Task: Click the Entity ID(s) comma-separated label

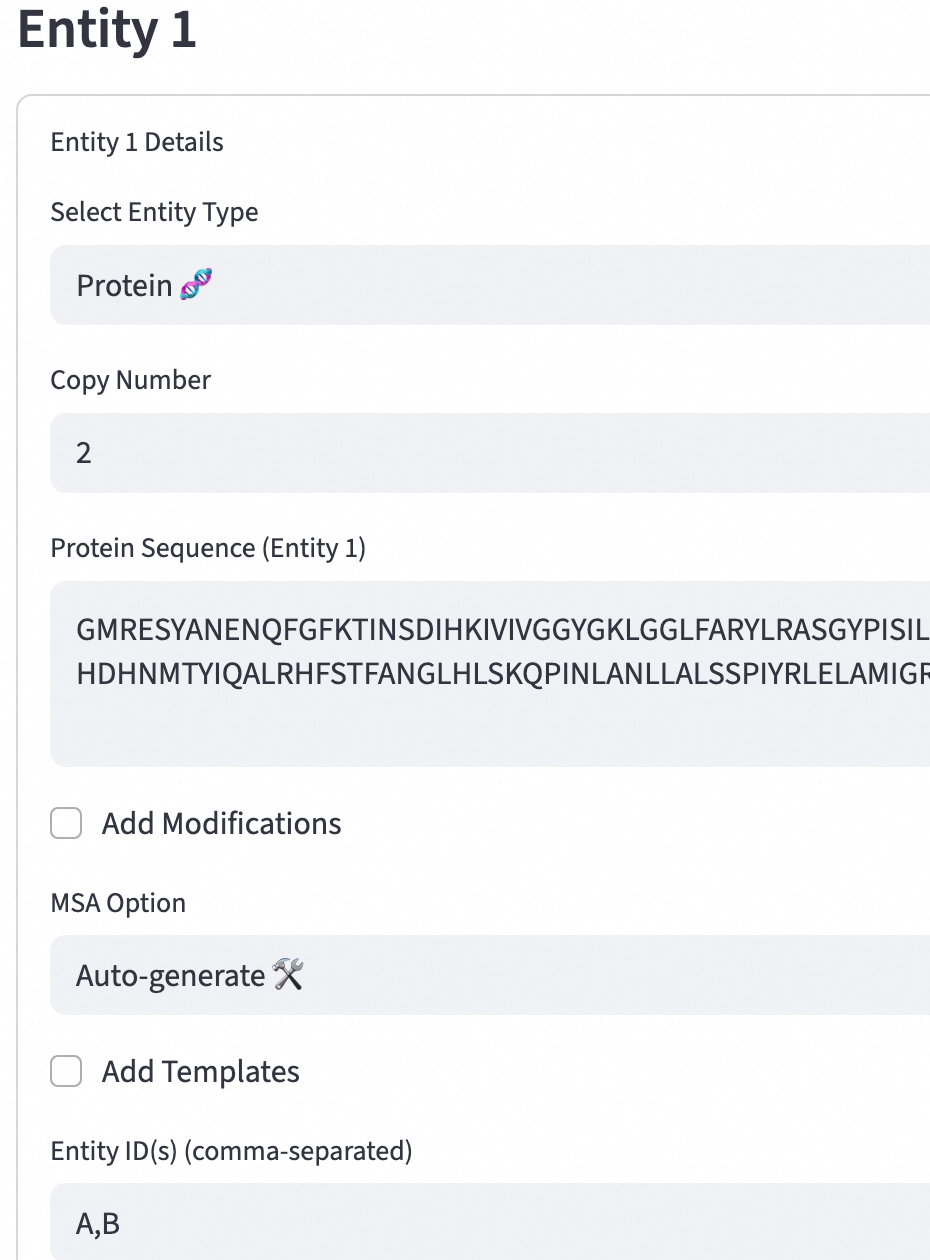Action: 231,1151
